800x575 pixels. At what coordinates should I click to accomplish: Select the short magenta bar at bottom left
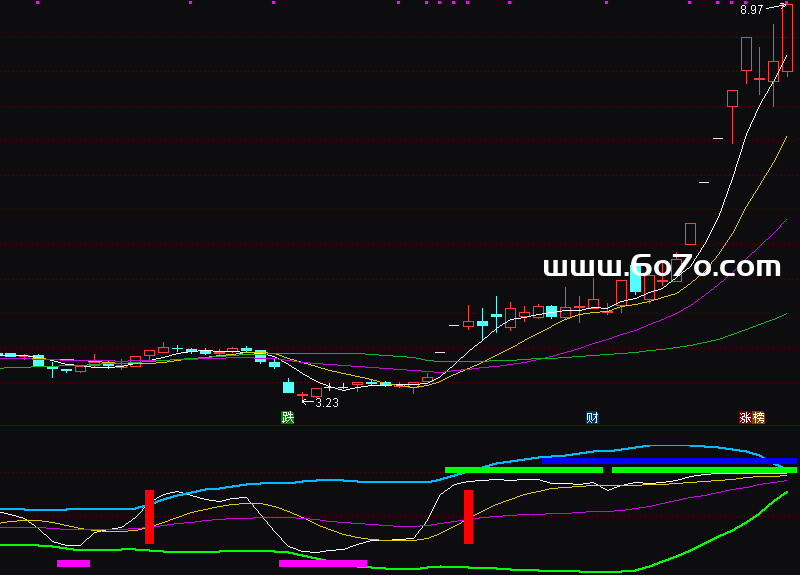(x=73, y=563)
